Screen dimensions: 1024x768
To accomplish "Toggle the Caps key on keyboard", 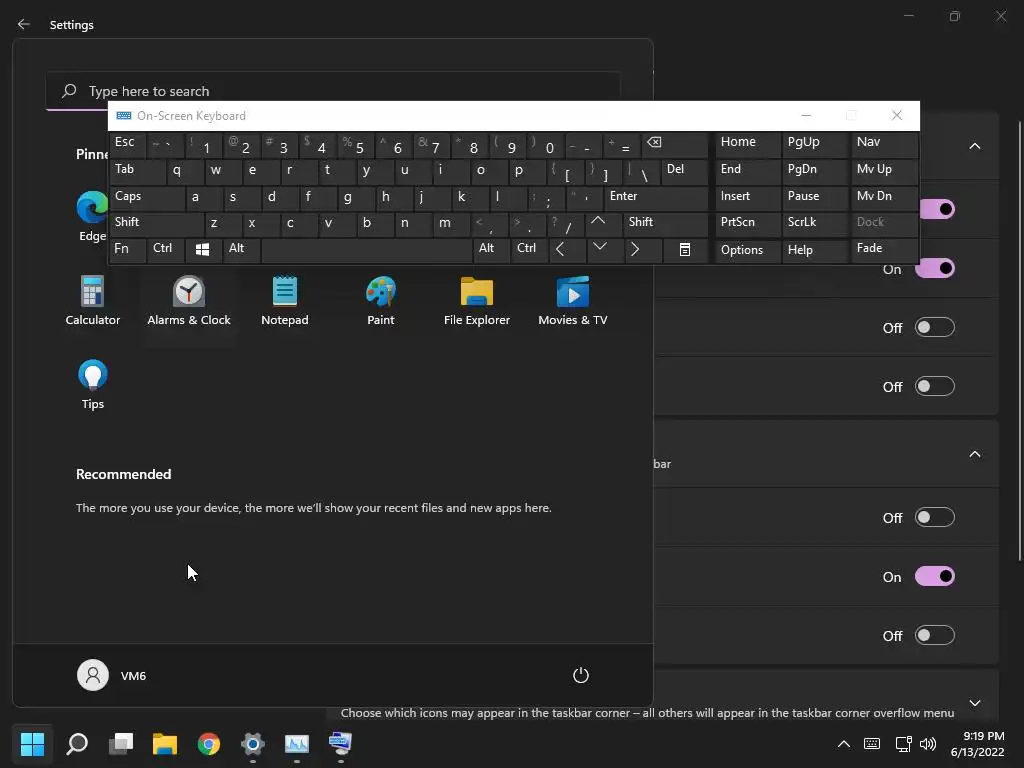I will coord(147,197).
